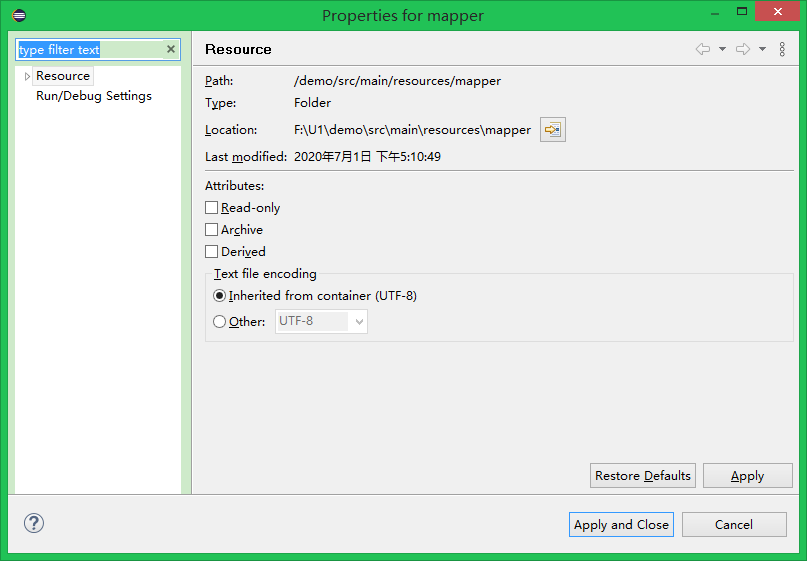Toggle the Archive attribute checkbox

[212, 230]
